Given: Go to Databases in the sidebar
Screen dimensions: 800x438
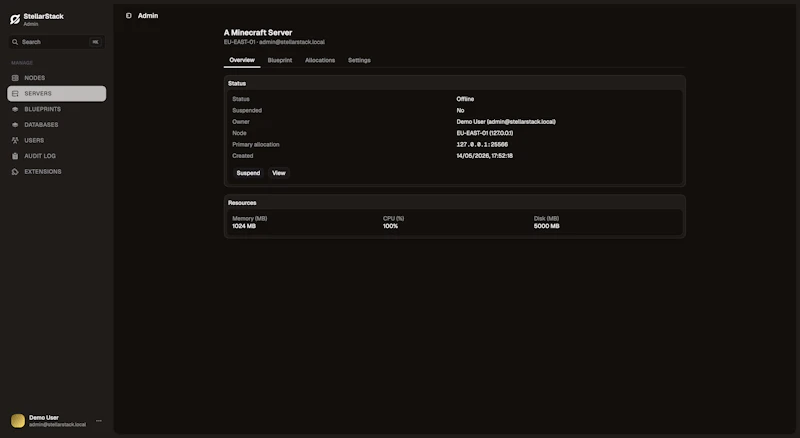Looking at the screenshot, I should 41,125.
